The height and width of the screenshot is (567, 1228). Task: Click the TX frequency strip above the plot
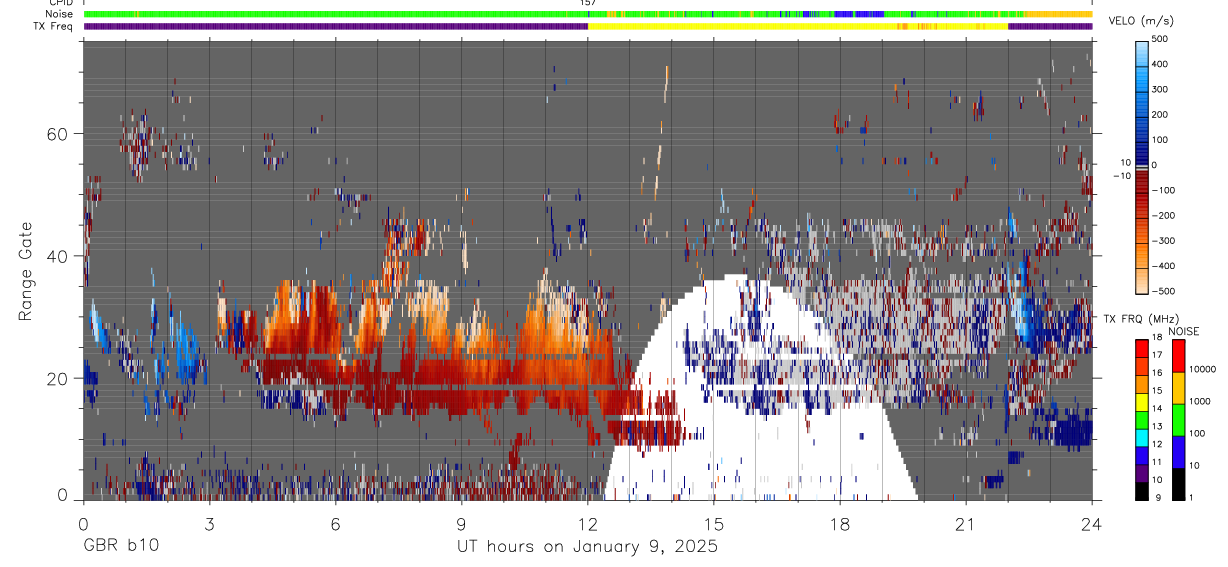pyautogui.click(x=587, y=26)
